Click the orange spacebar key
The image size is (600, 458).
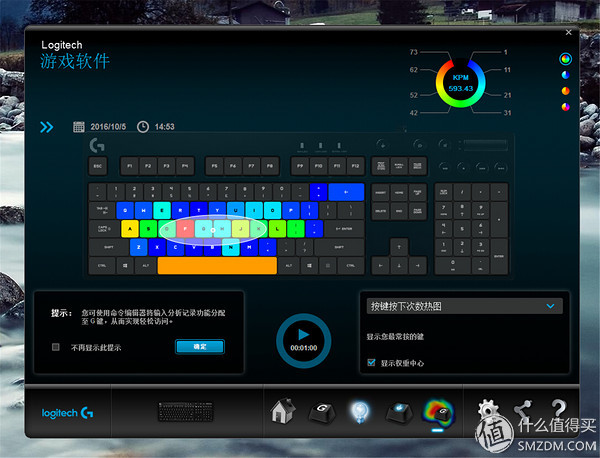217,266
